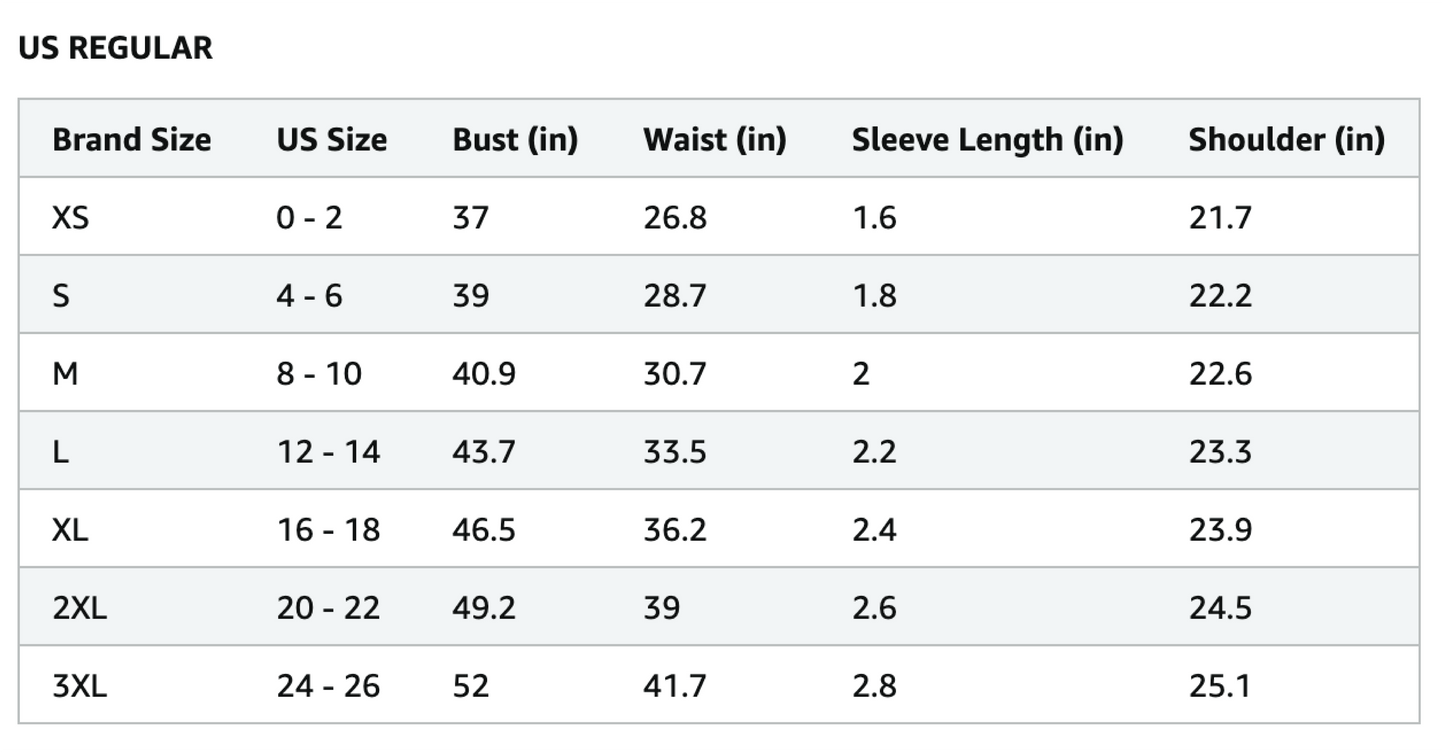The image size is (1445, 752).
Task: Click the 2XL brand size cell
Action: coord(79,608)
